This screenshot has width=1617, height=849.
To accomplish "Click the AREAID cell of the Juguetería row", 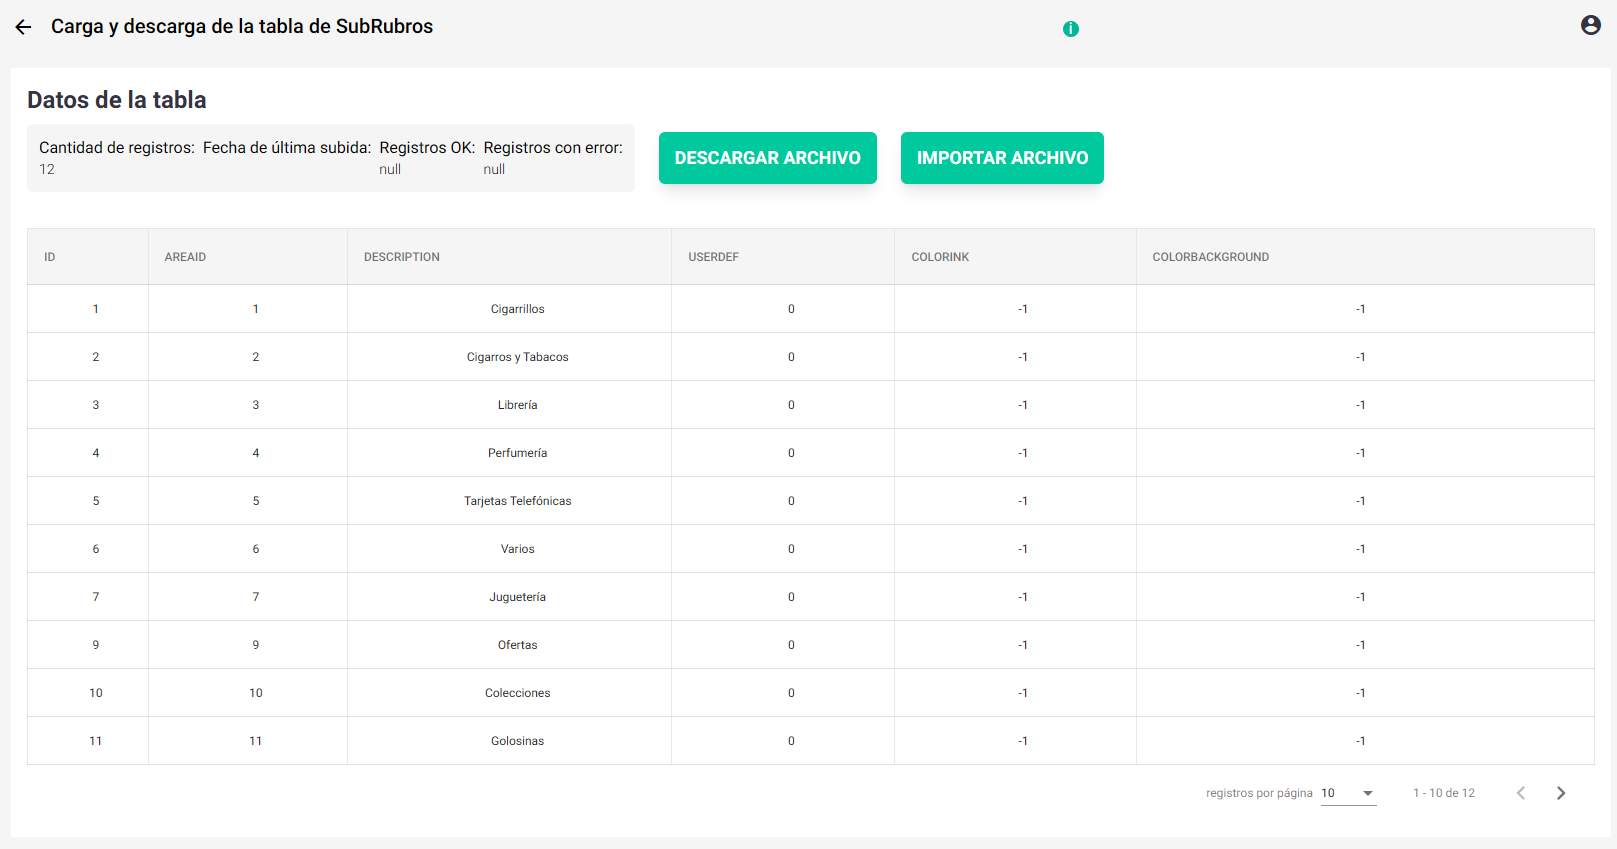I will [x=248, y=597].
